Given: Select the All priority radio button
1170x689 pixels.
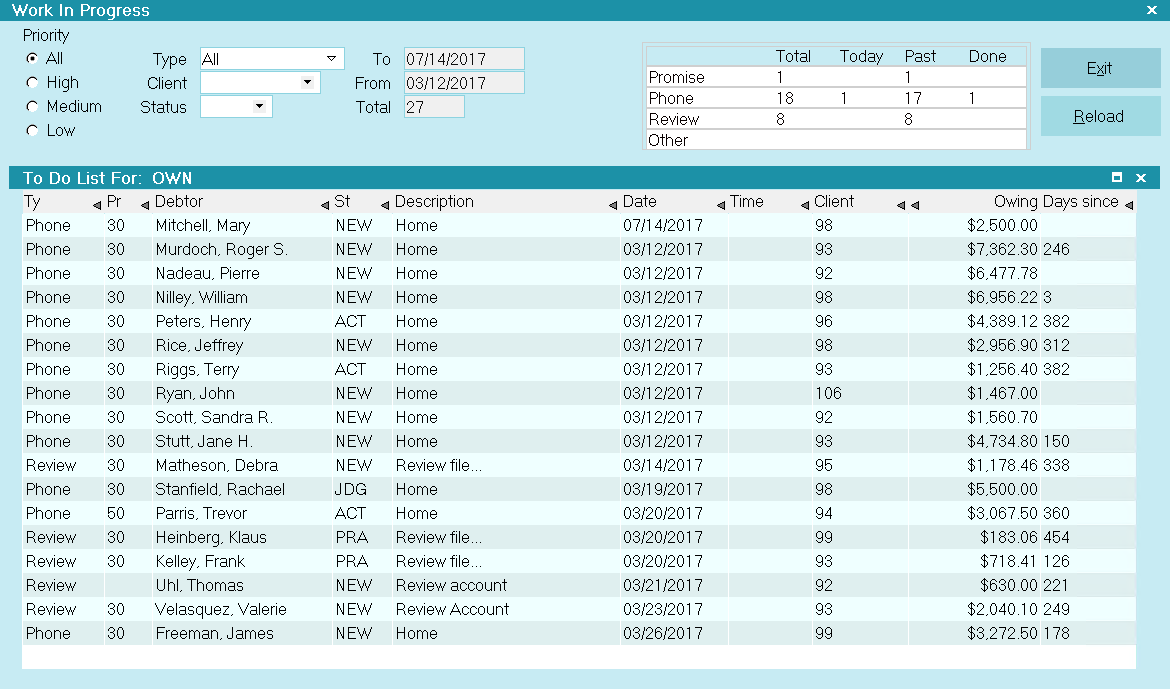Looking at the screenshot, I should pos(32,58).
